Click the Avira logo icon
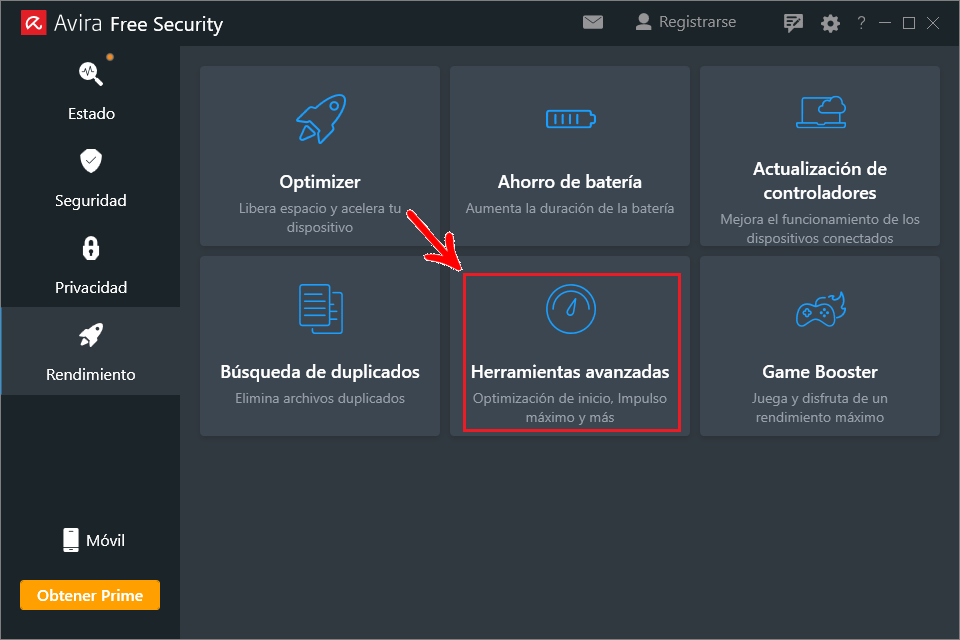960x640 pixels. [x=34, y=23]
